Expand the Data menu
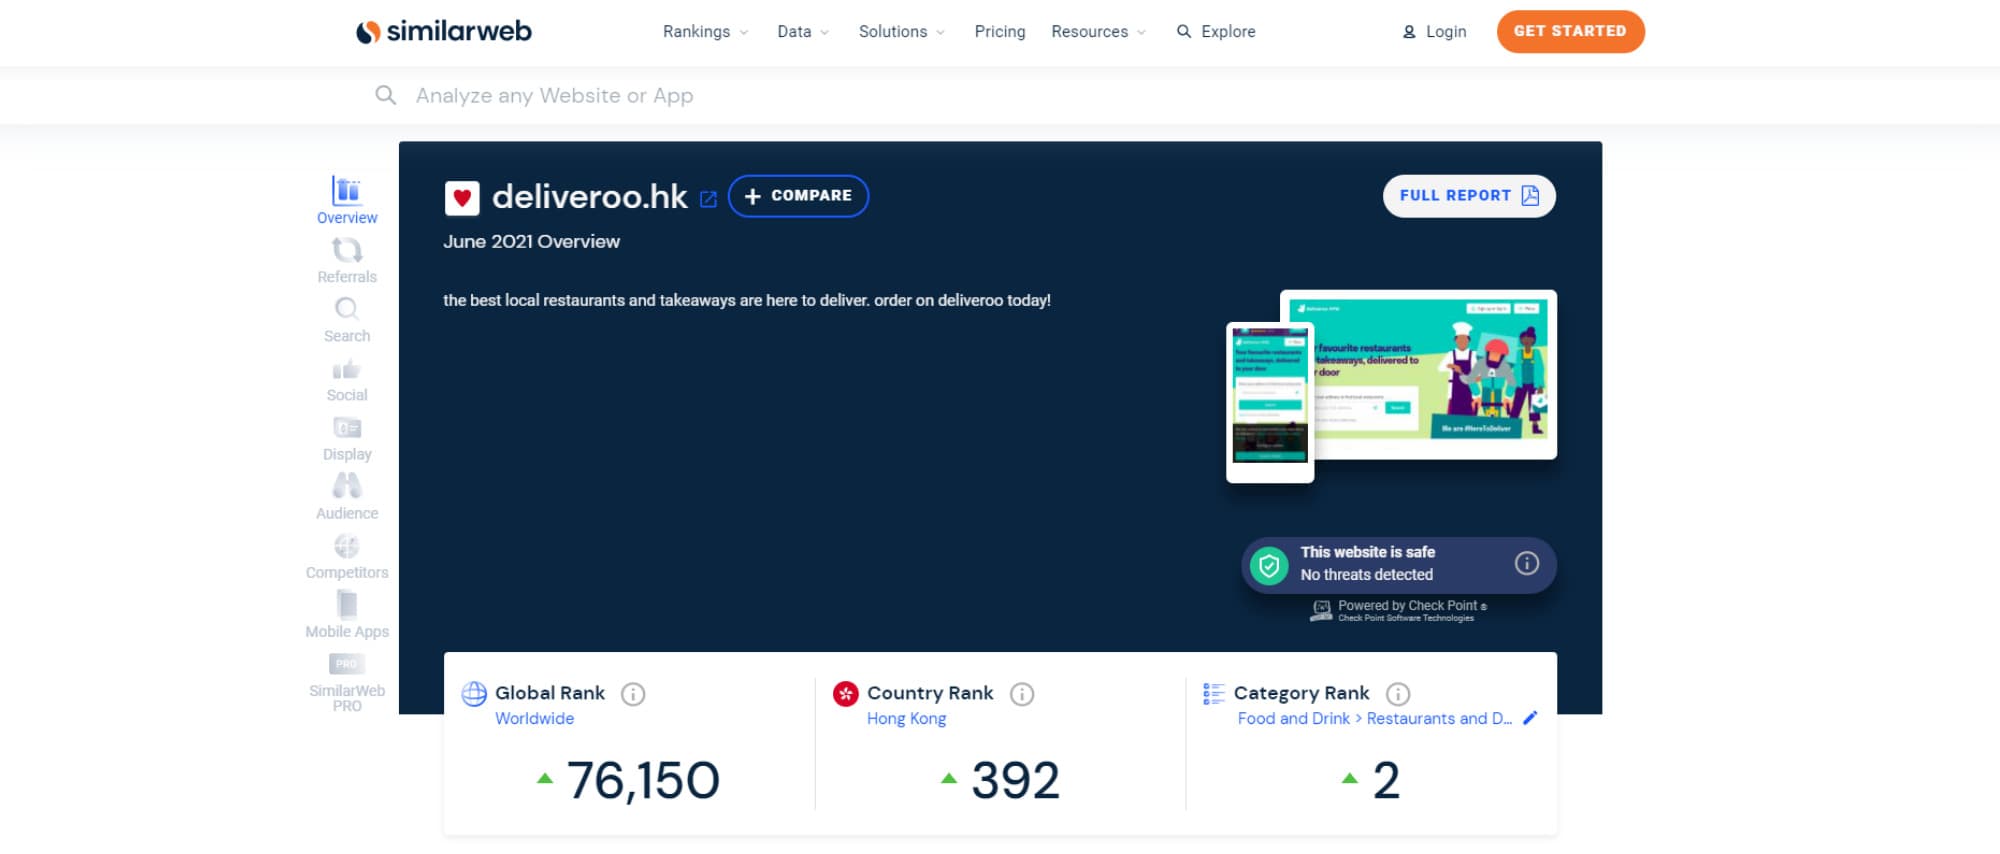 [x=803, y=31]
